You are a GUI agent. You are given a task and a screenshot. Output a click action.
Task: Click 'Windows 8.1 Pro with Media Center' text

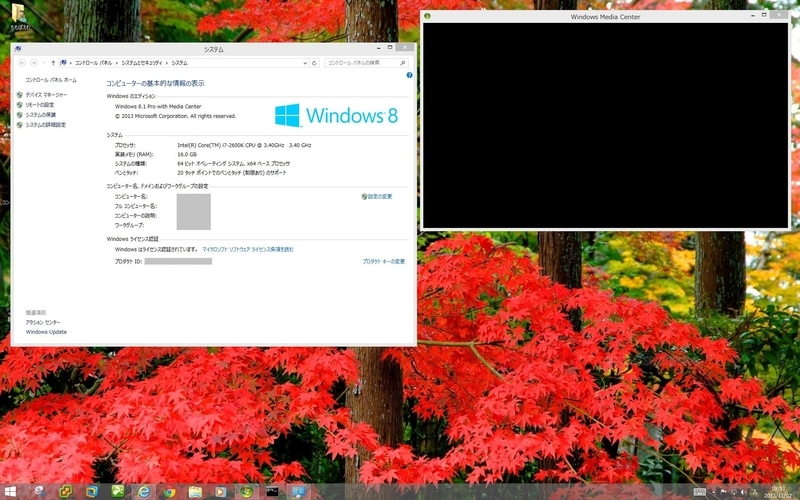tap(158, 107)
